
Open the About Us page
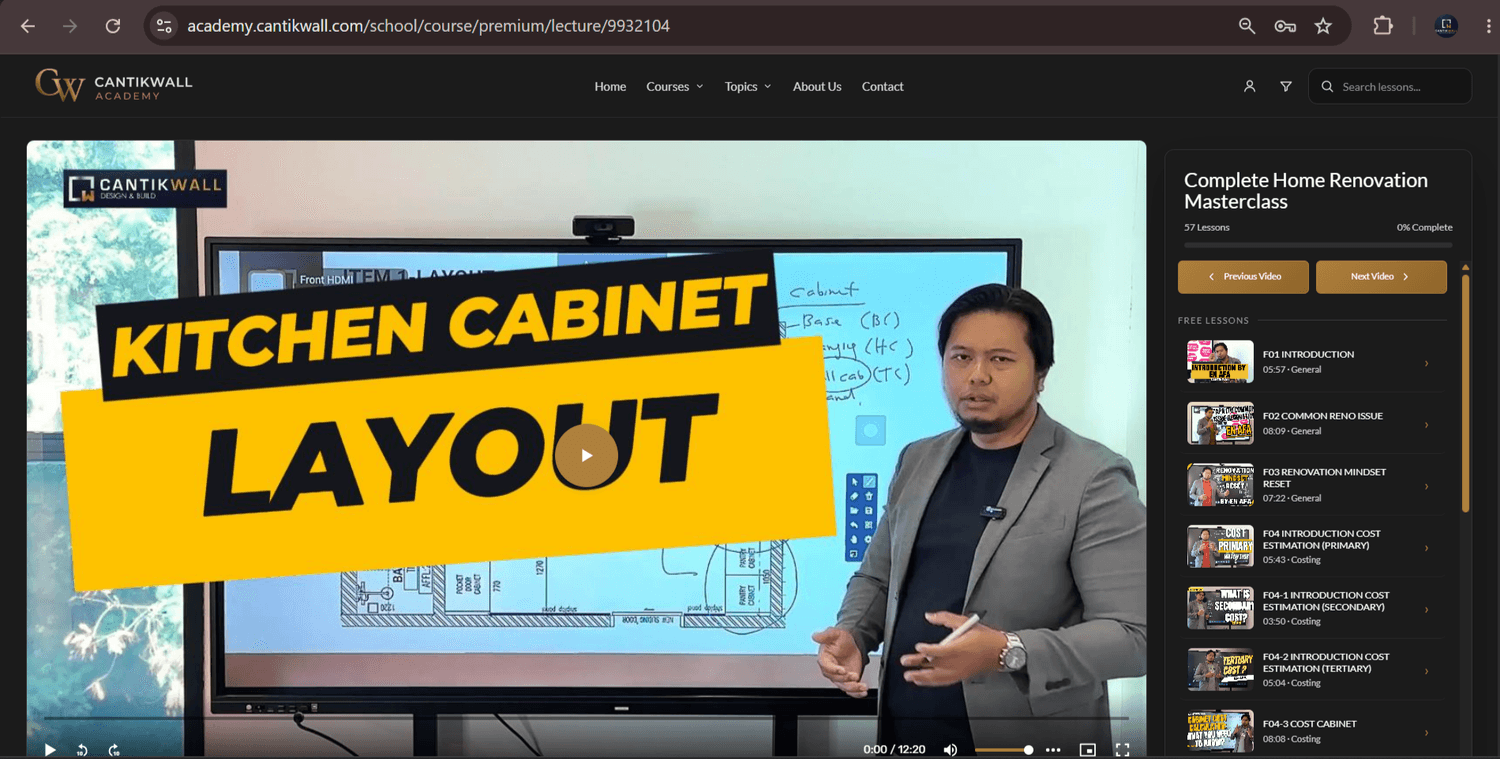(817, 87)
